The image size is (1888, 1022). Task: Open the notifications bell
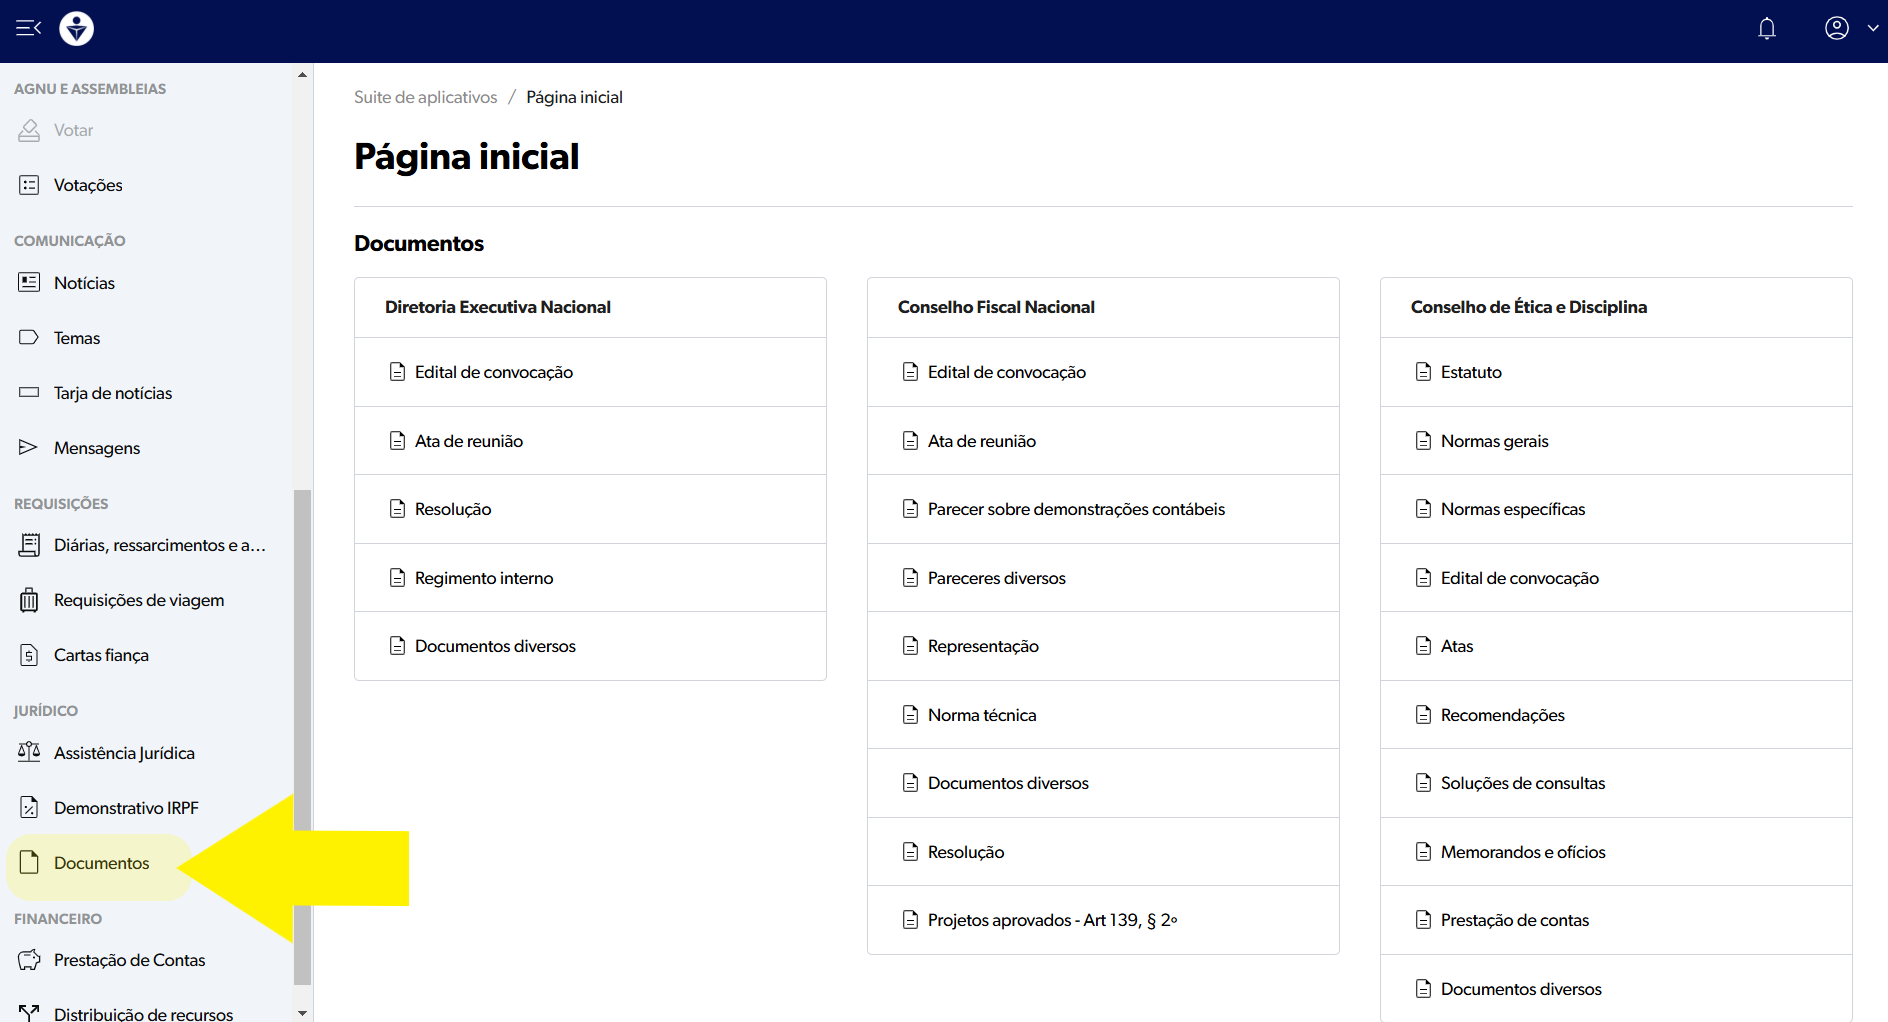tap(1766, 29)
